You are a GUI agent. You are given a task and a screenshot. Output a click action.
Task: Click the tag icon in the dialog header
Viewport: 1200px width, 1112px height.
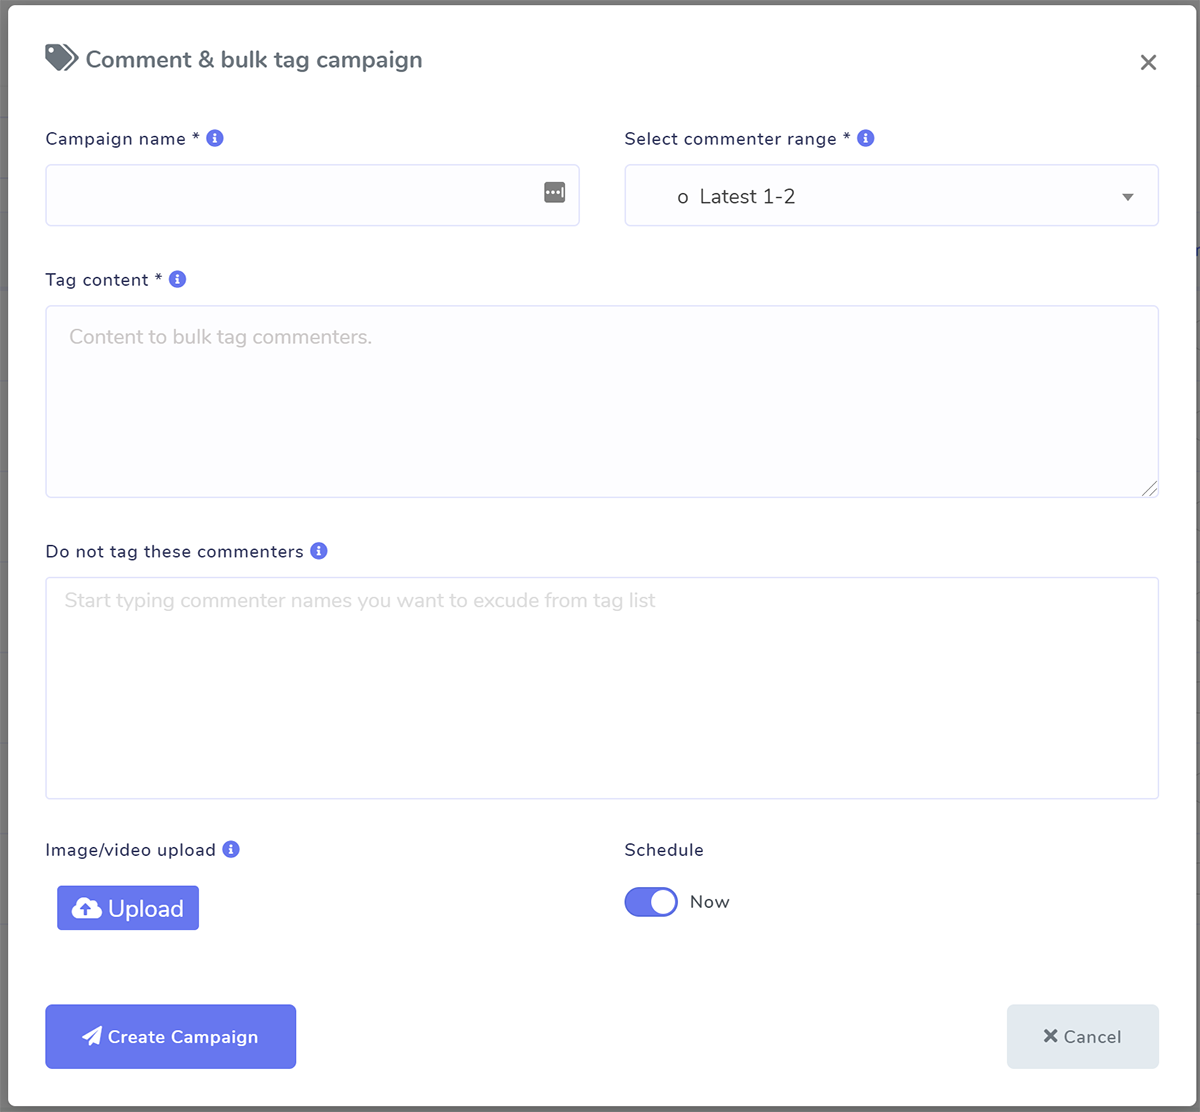point(60,58)
